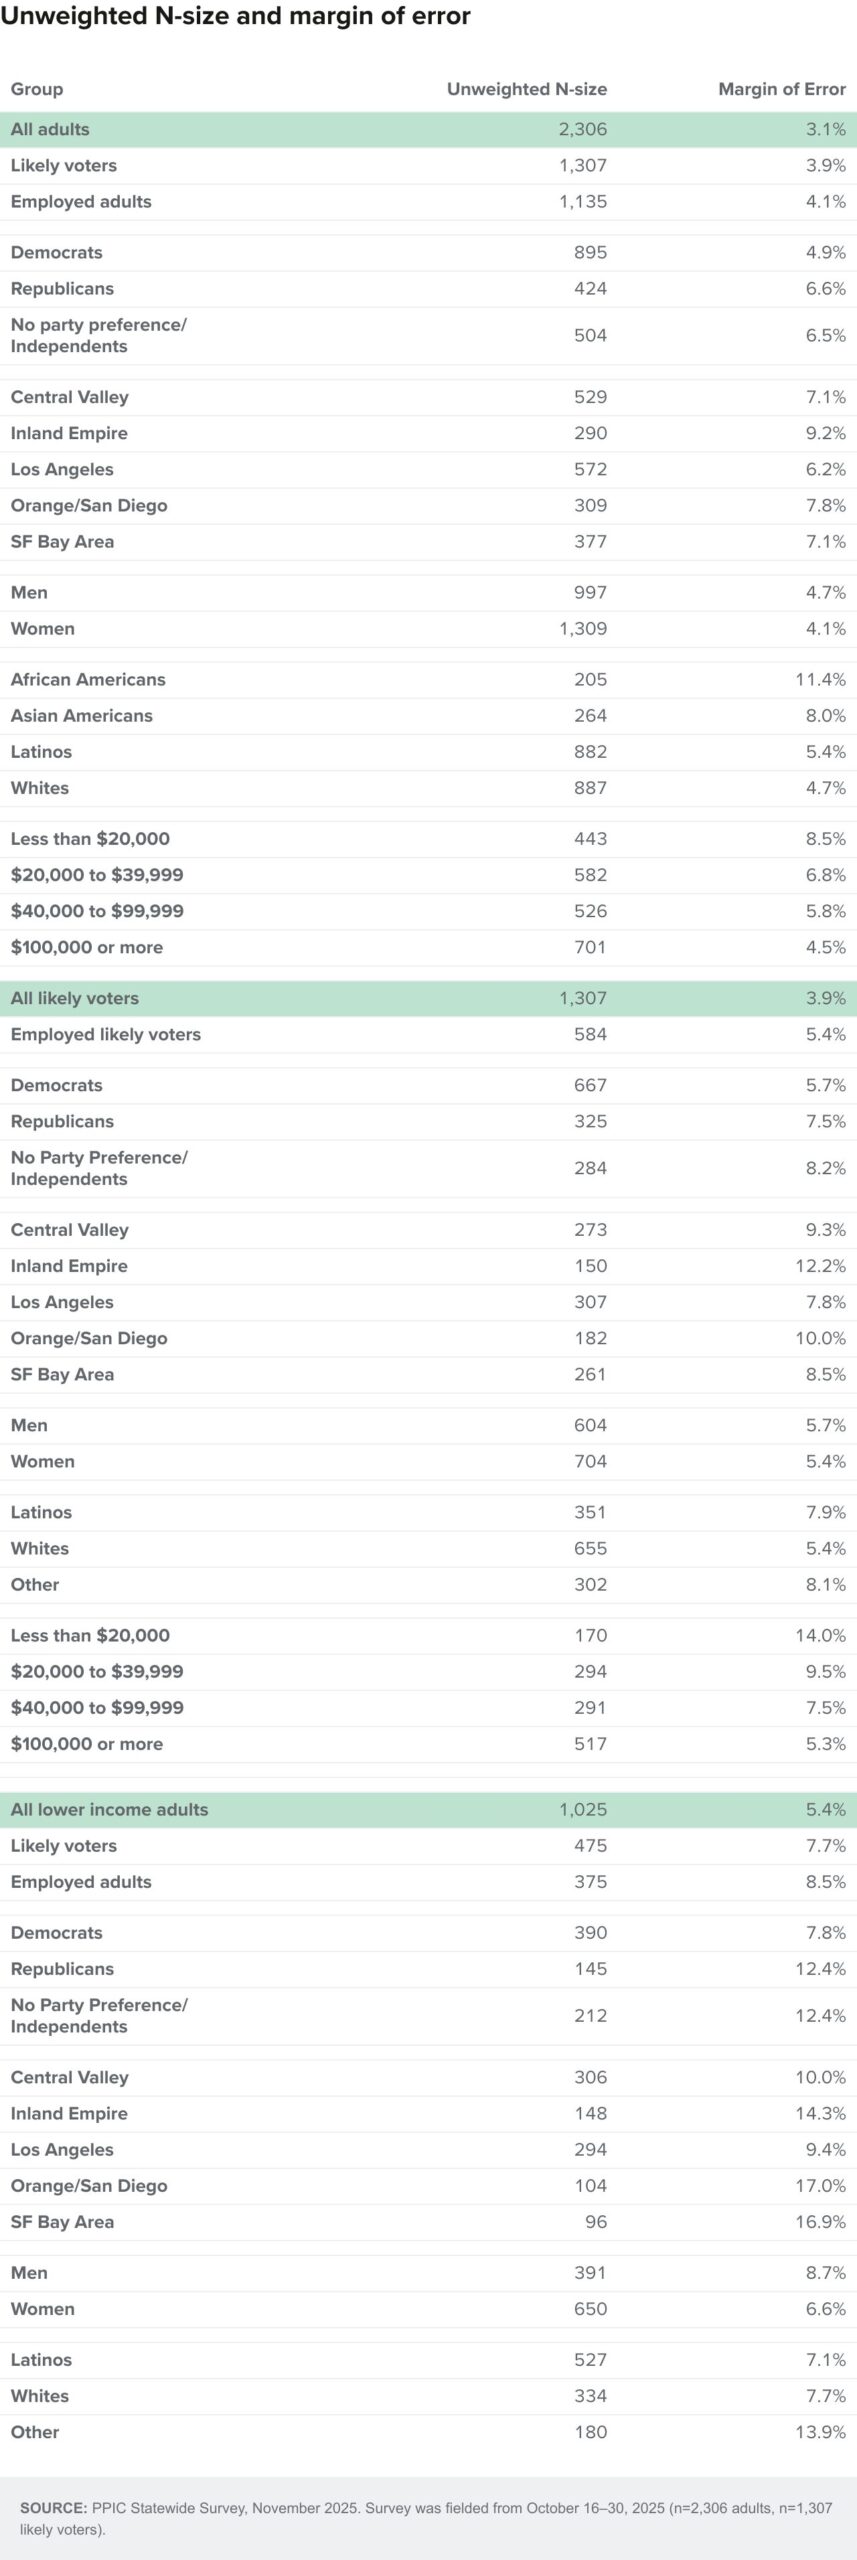Screen dimensions: 857x2560
Task: Select the N-size value 390
Action: click(x=590, y=1932)
